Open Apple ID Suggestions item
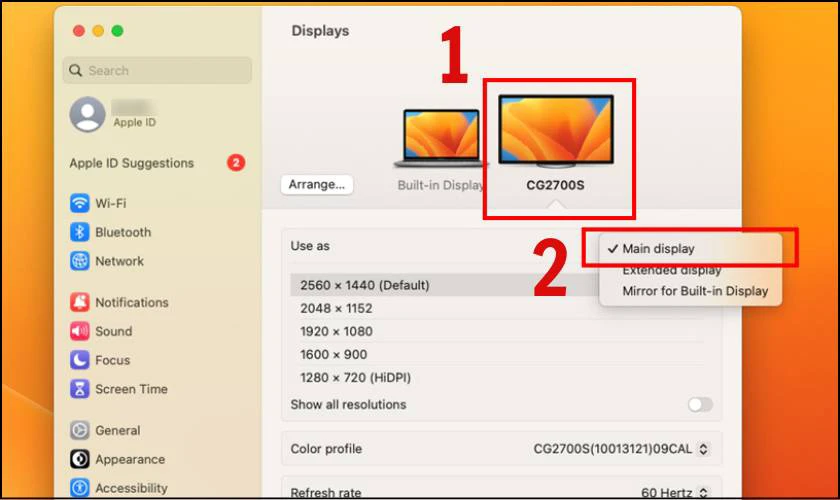The image size is (840, 500). click(132, 163)
